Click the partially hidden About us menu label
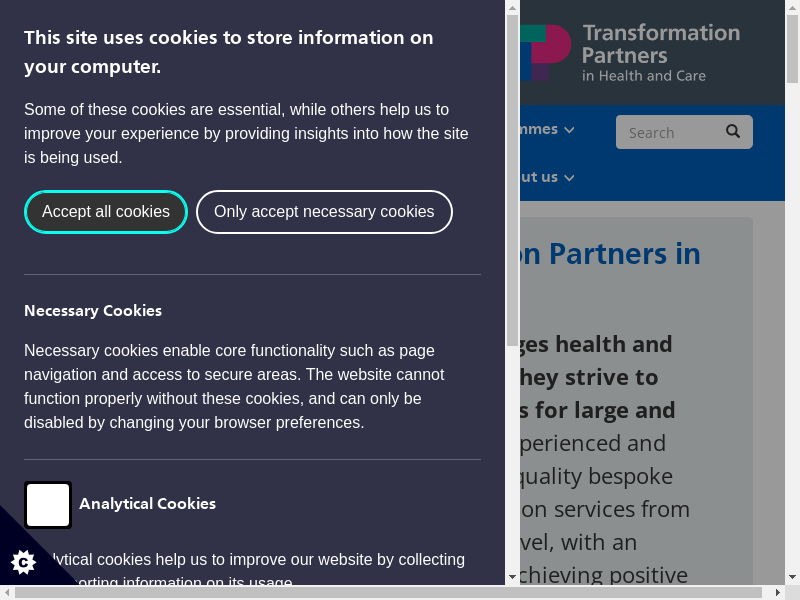 (x=540, y=177)
